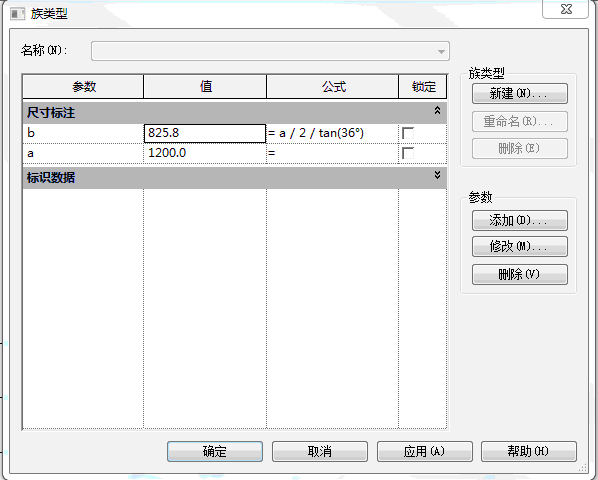Click the 尺寸标注 group header text
Viewport: 598px width, 480px height.
click(51, 113)
